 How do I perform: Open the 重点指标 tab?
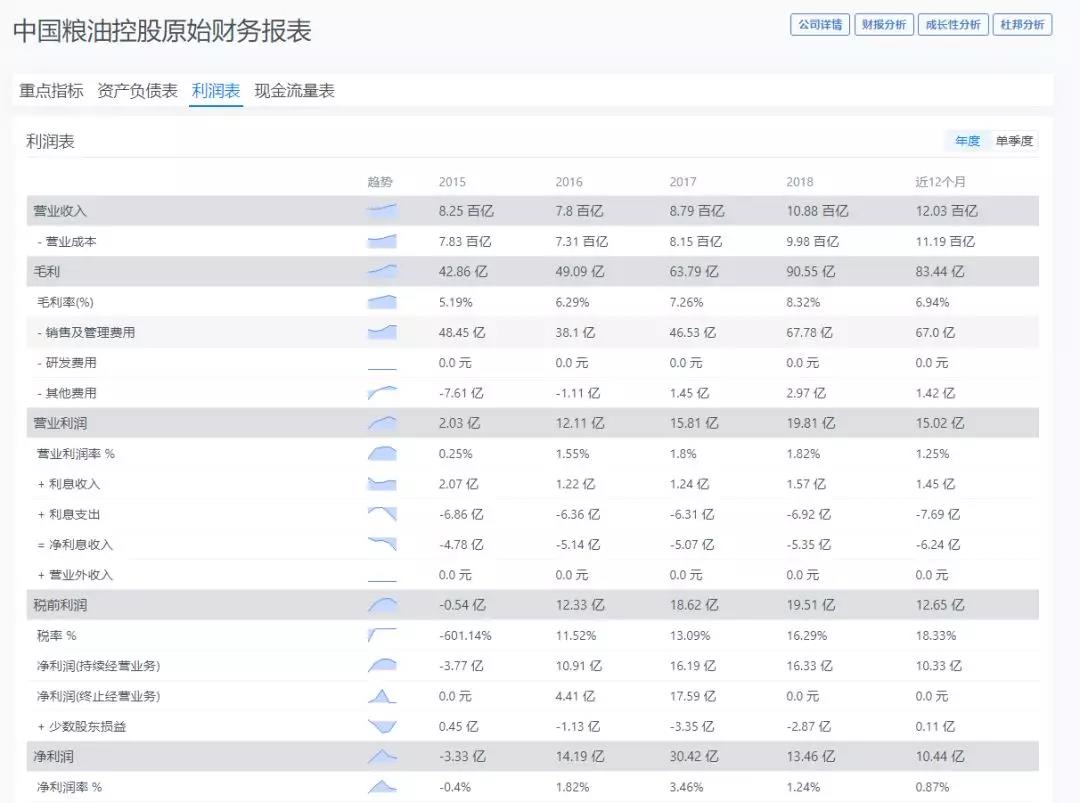pyautogui.click(x=52, y=91)
